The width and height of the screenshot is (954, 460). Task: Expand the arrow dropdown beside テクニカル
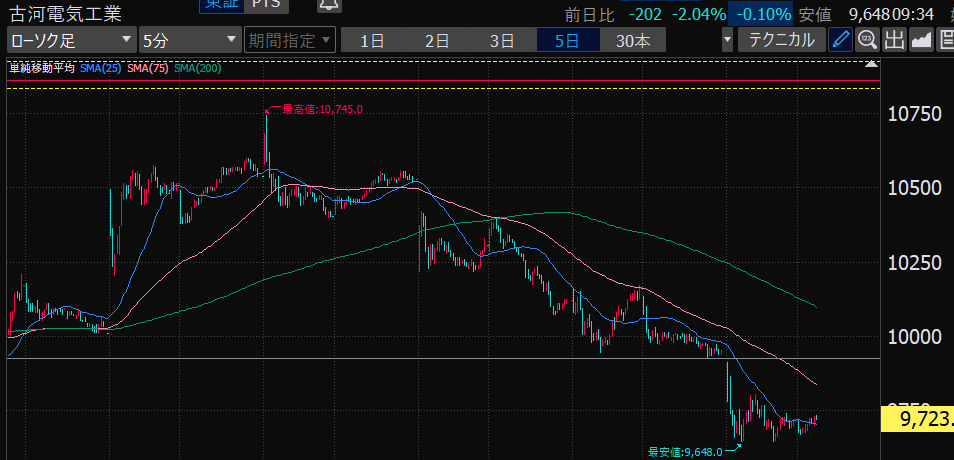click(727, 41)
